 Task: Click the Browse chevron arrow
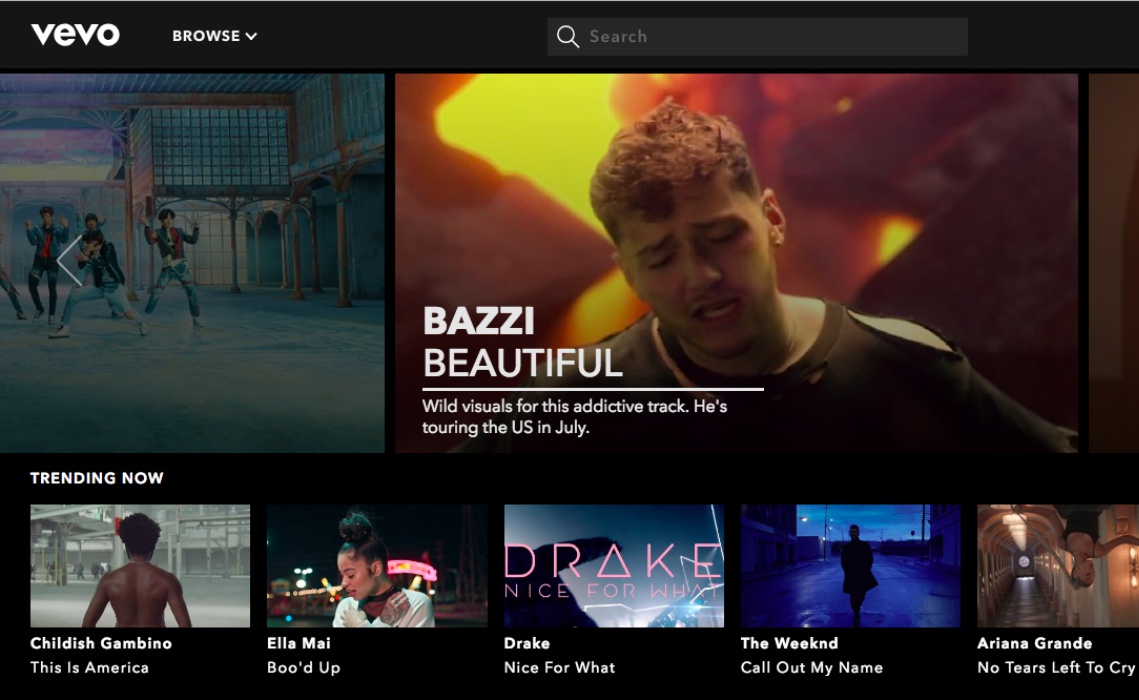pyautogui.click(x=251, y=36)
